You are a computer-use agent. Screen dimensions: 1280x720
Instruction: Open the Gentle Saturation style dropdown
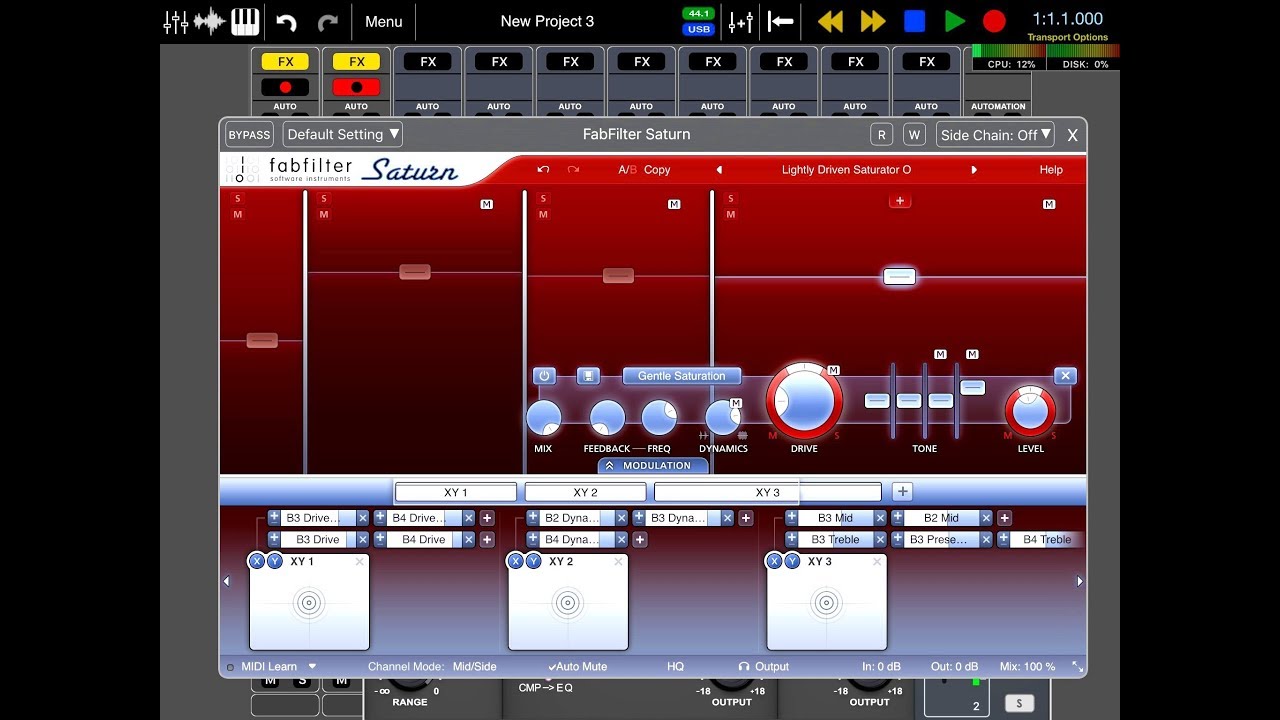click(x=682, y=376)
